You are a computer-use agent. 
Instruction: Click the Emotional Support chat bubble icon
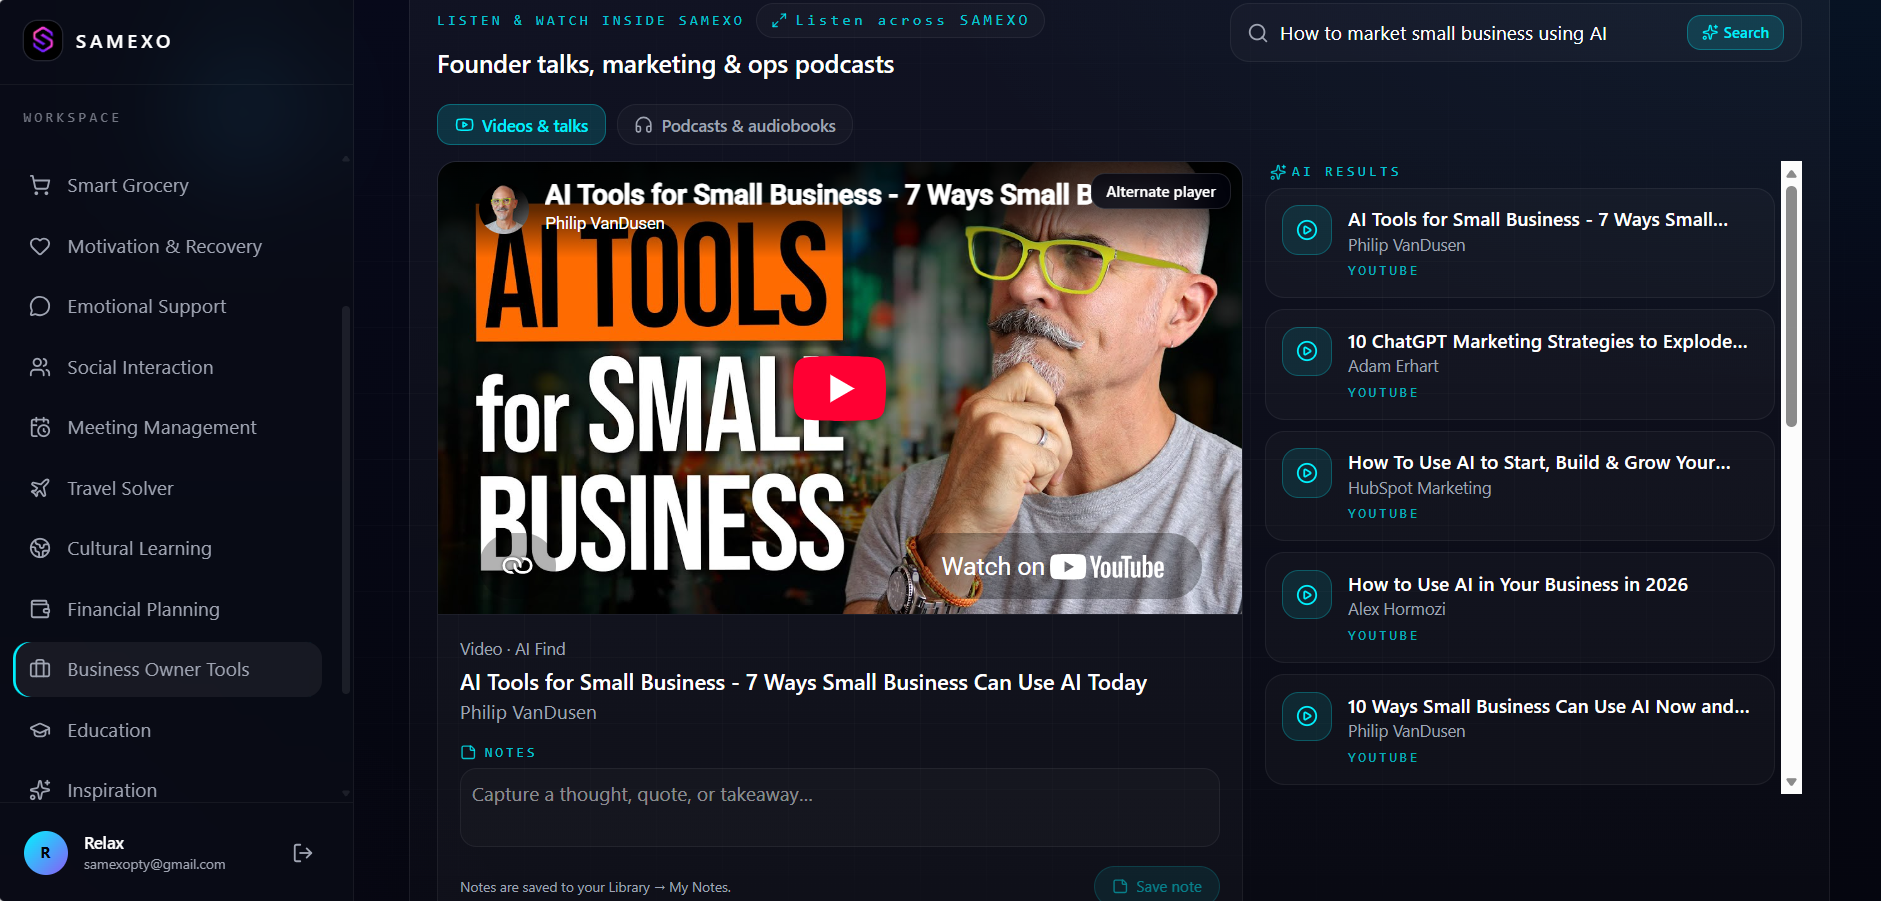[x=40, y=307]
